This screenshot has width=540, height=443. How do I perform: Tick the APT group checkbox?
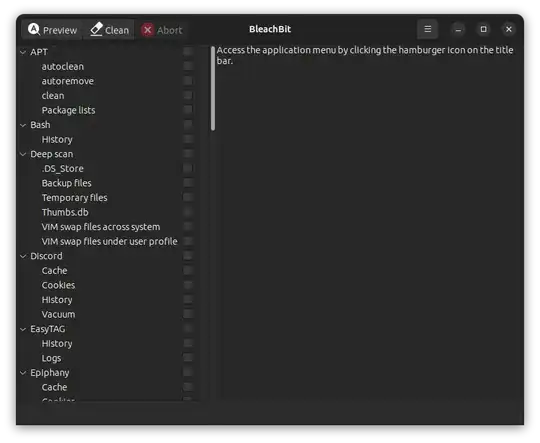coord(188,51)
